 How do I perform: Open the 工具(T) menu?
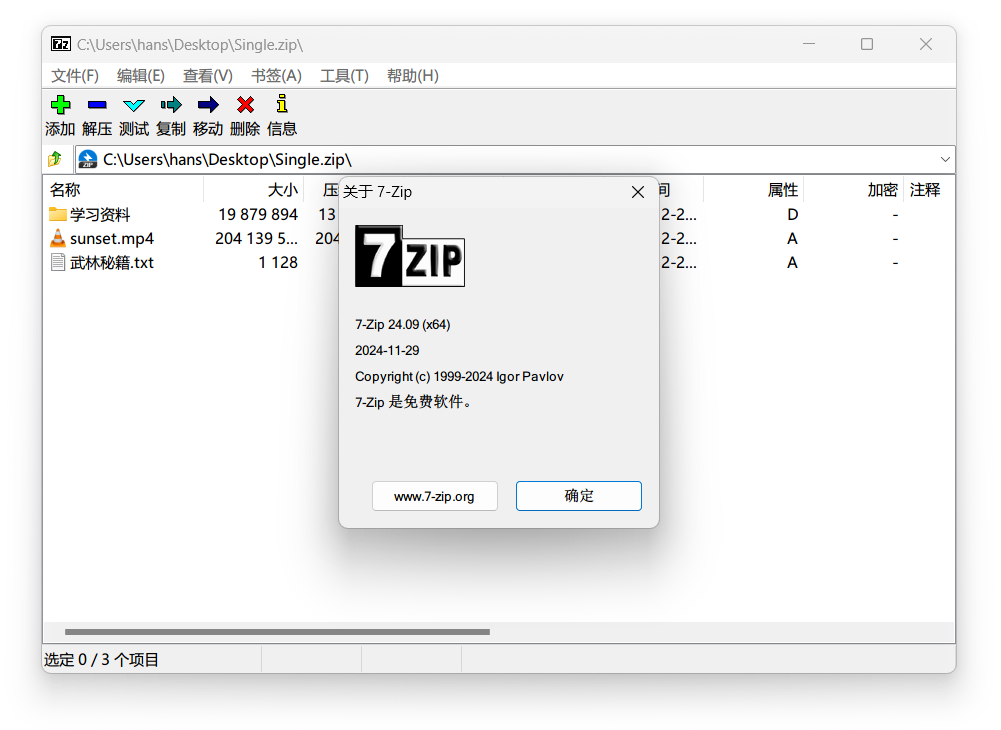344,75
